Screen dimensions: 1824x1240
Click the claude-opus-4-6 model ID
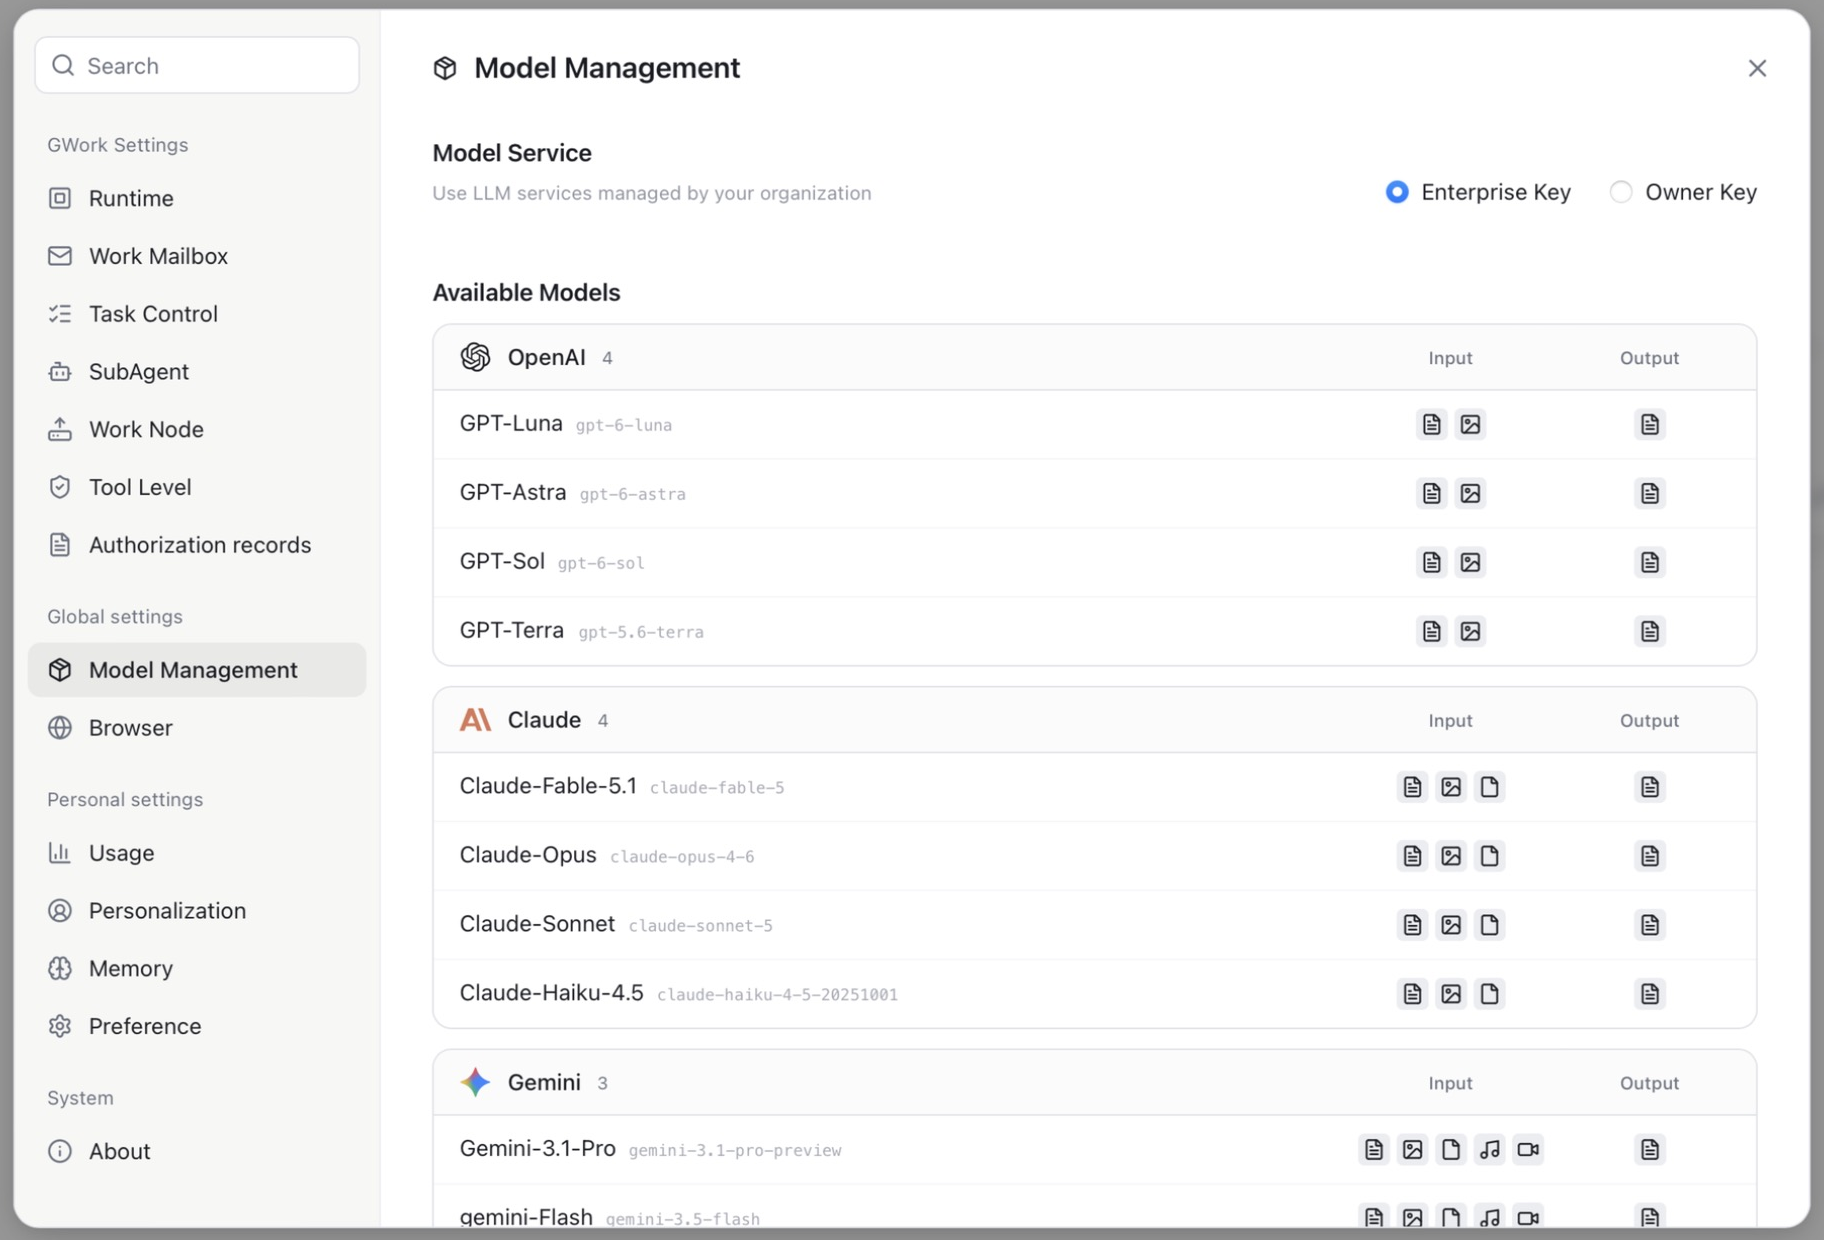(682, 857)
